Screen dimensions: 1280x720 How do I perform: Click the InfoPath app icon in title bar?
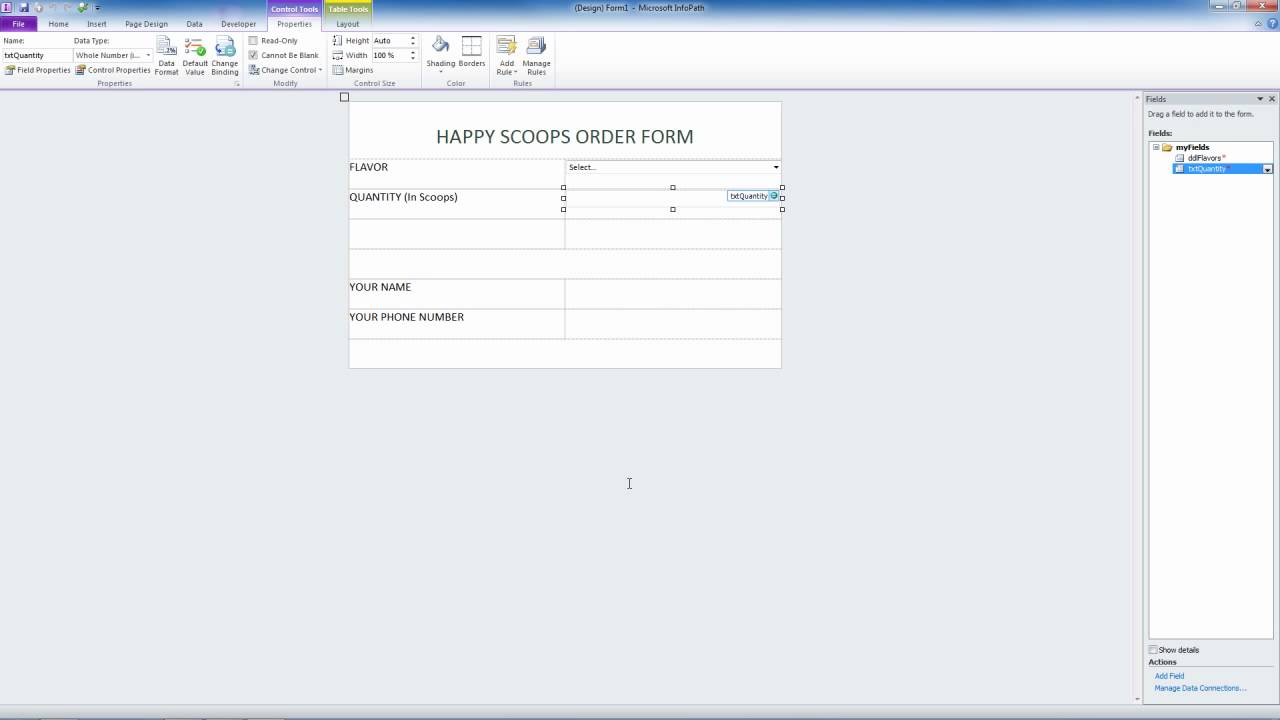(x=7, y=7)
